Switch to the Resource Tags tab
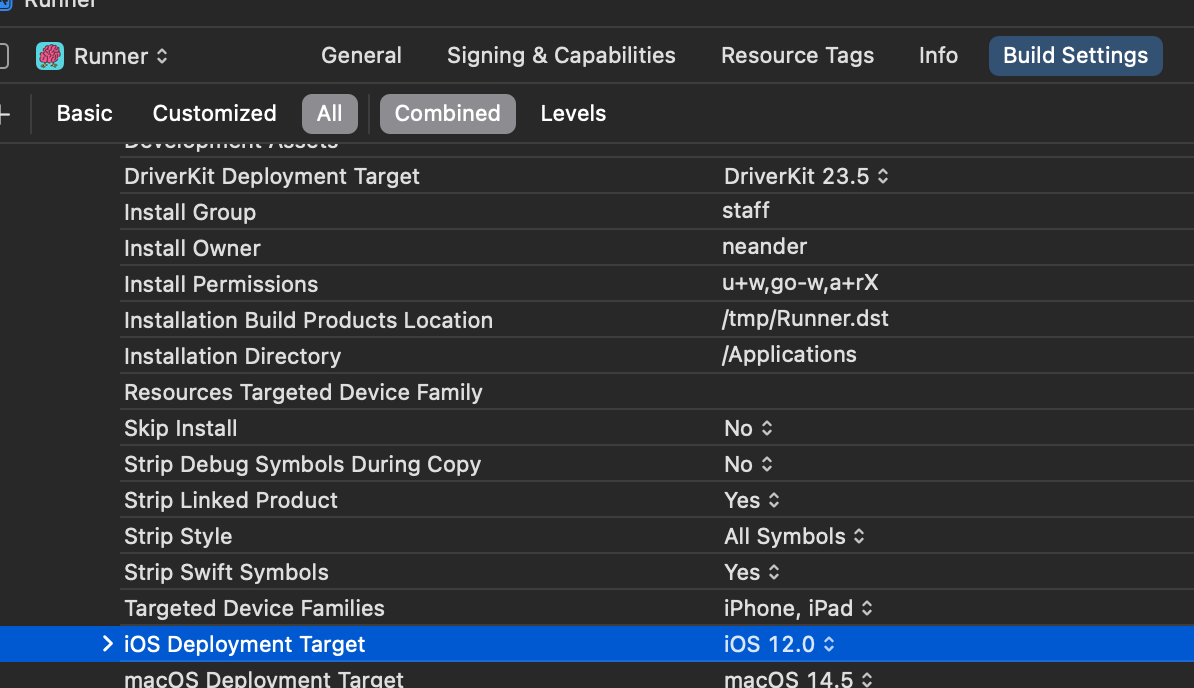1194x688 pixels. (x=797, y=56)
